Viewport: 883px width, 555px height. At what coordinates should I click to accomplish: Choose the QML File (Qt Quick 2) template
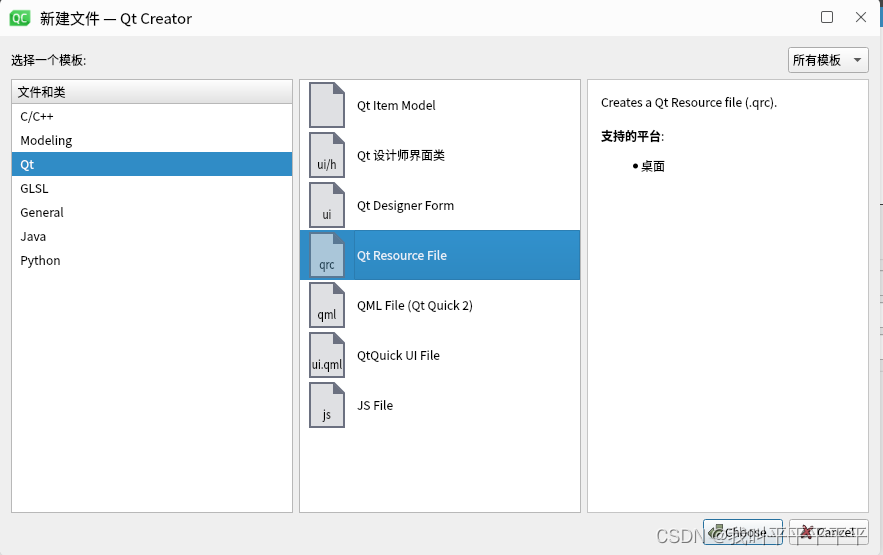(440, 305)
